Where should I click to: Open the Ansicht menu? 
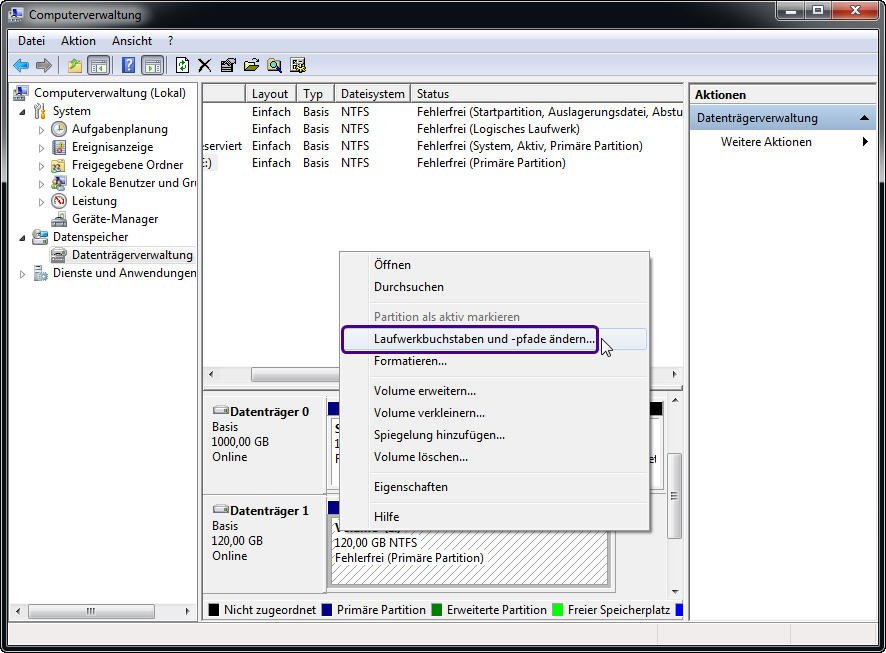tap(132, 41)
